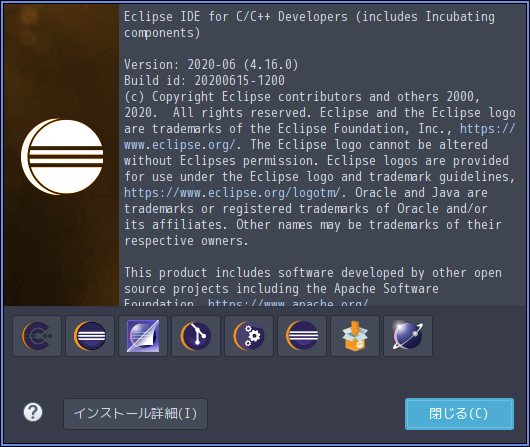Open the purple square document feature icon

143,336
